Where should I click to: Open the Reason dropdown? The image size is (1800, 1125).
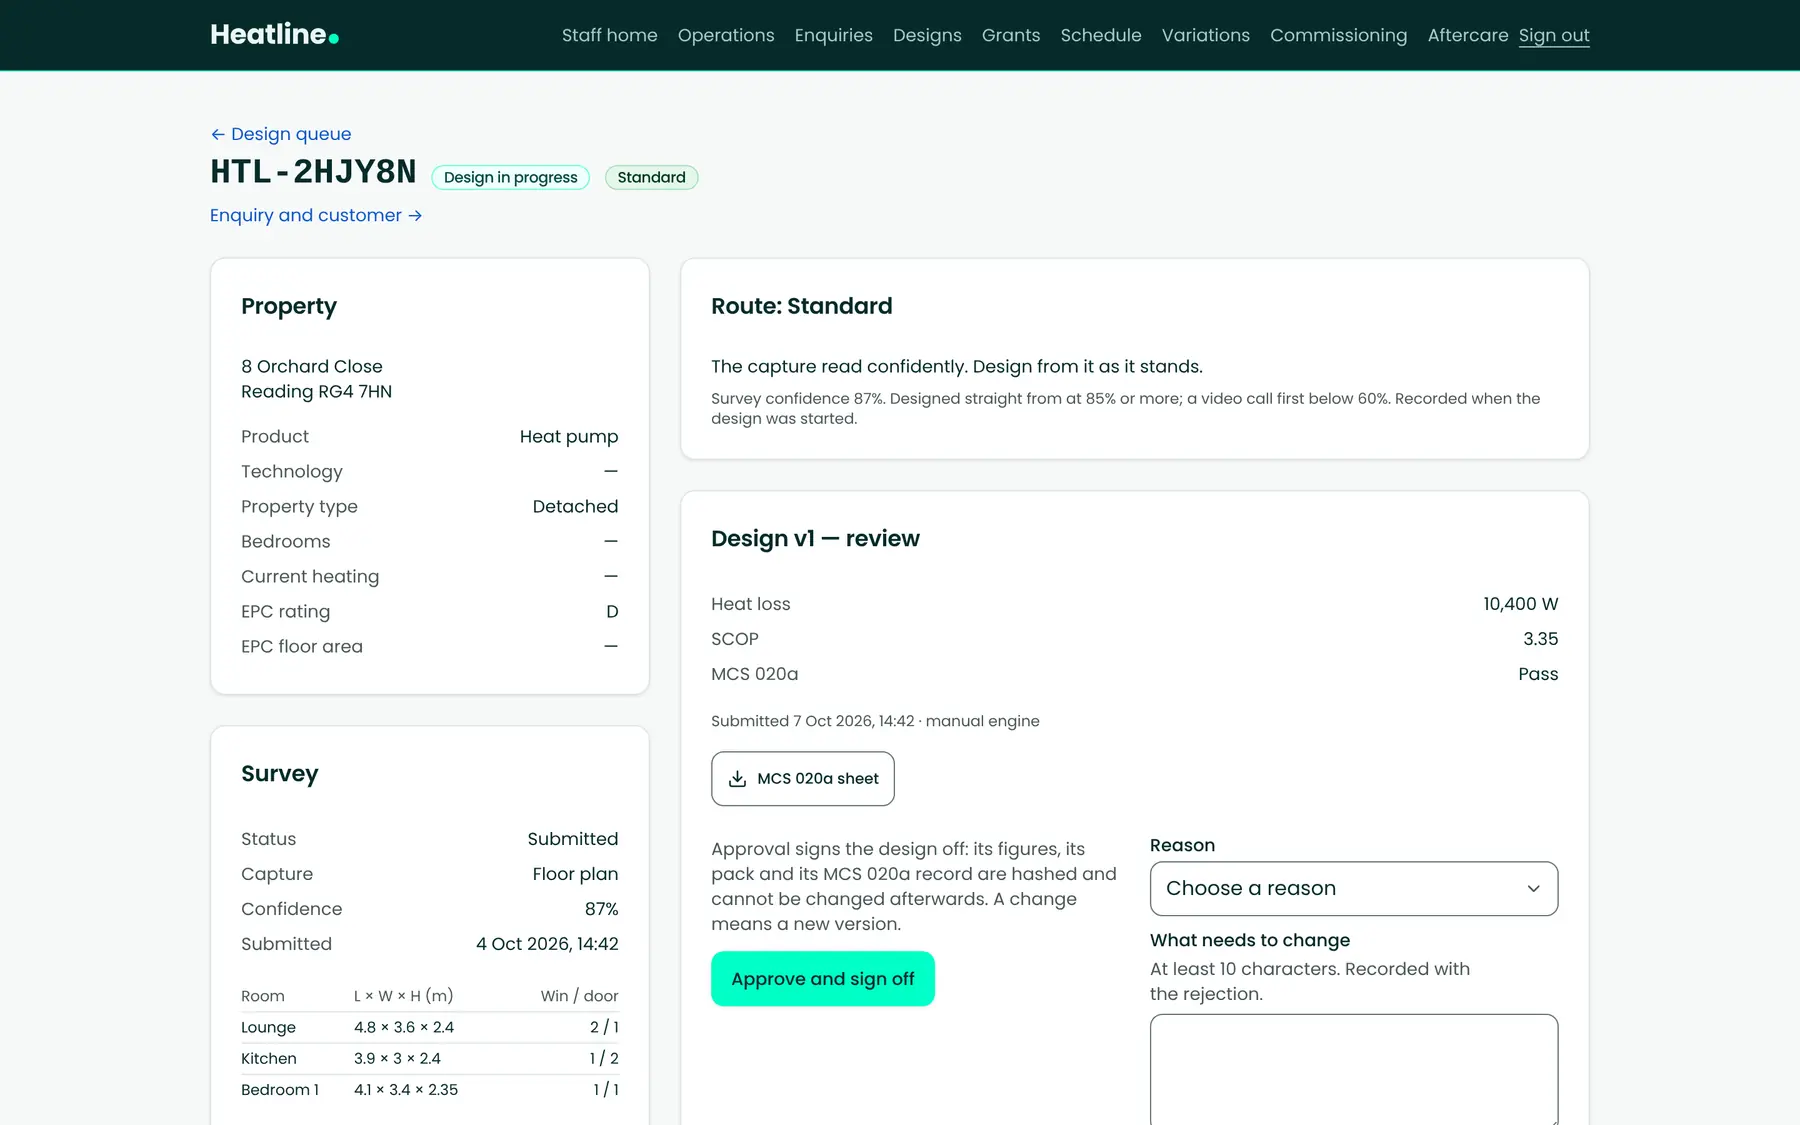(x=1354, y=889)
